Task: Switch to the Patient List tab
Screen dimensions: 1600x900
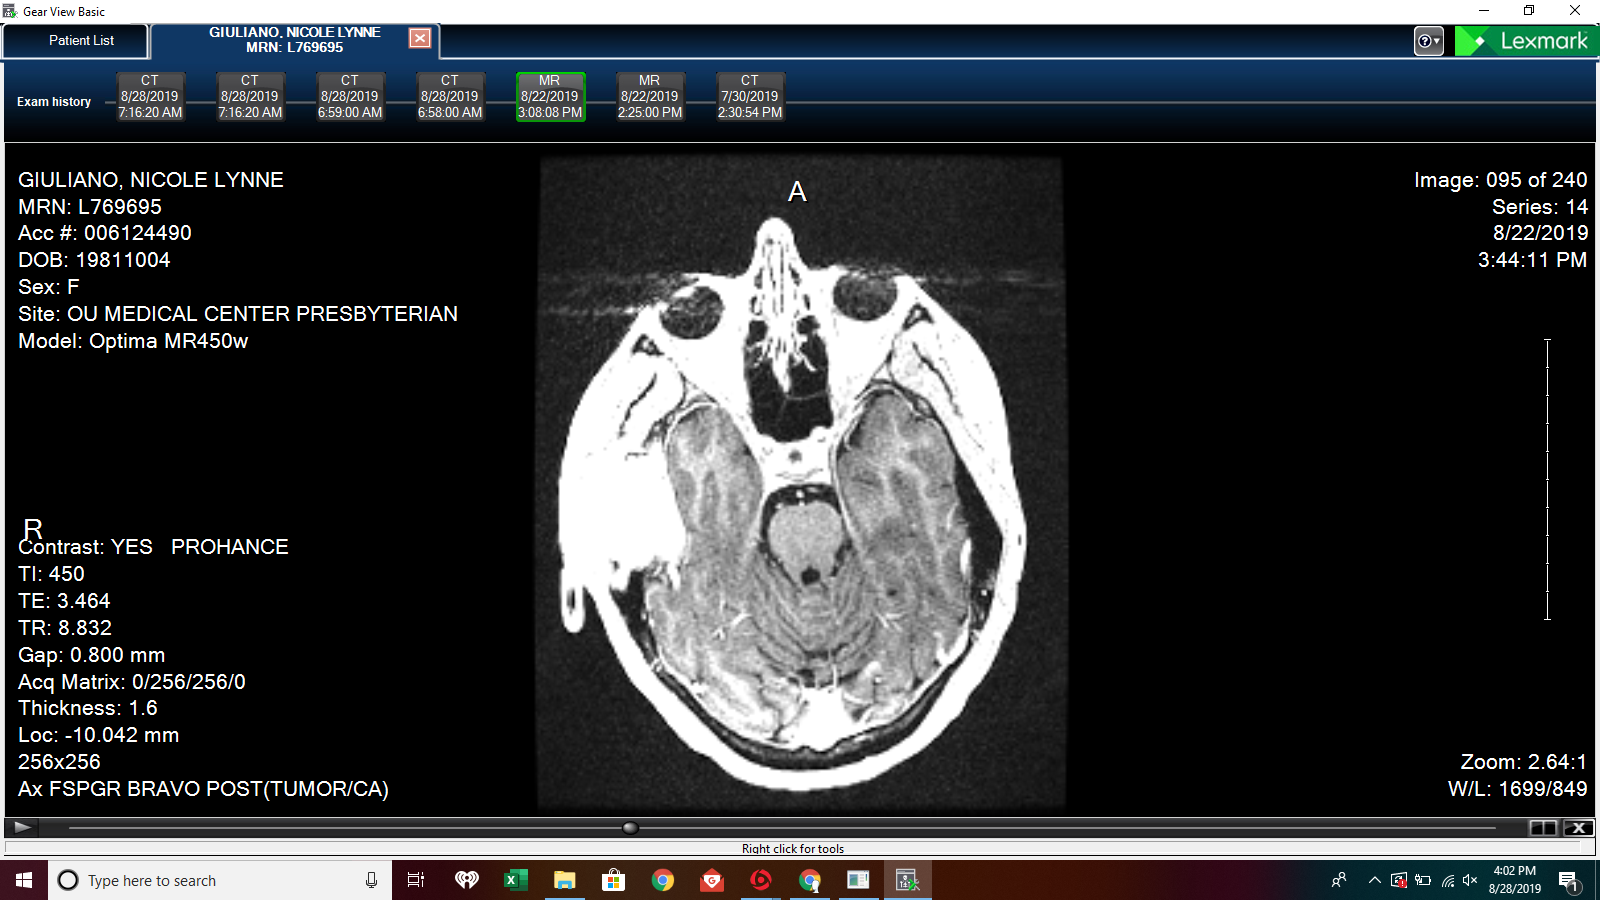Action: tap(81, 41)
